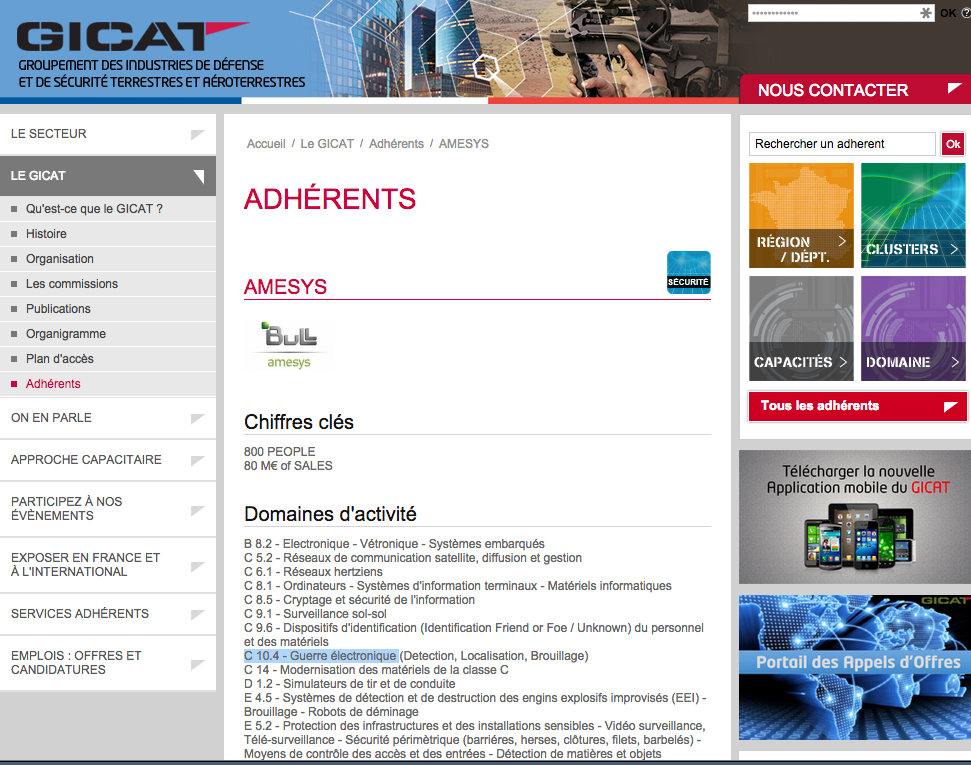Click the large ADHÉRENTS page title

click(330, 199)
